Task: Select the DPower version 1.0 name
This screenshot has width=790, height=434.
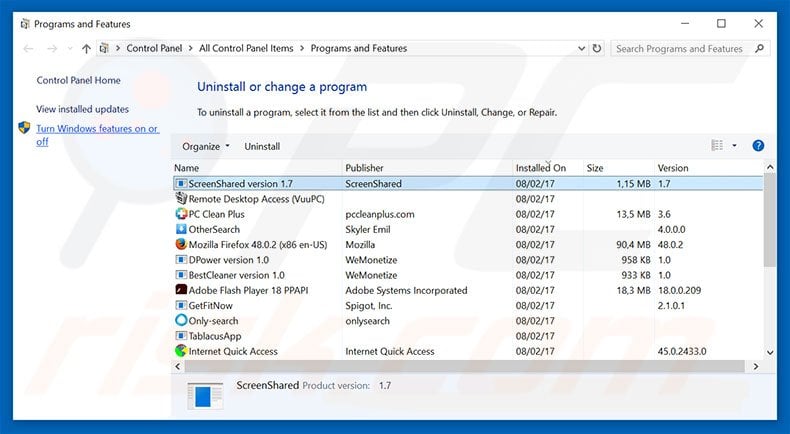Action: pos(229,260)
